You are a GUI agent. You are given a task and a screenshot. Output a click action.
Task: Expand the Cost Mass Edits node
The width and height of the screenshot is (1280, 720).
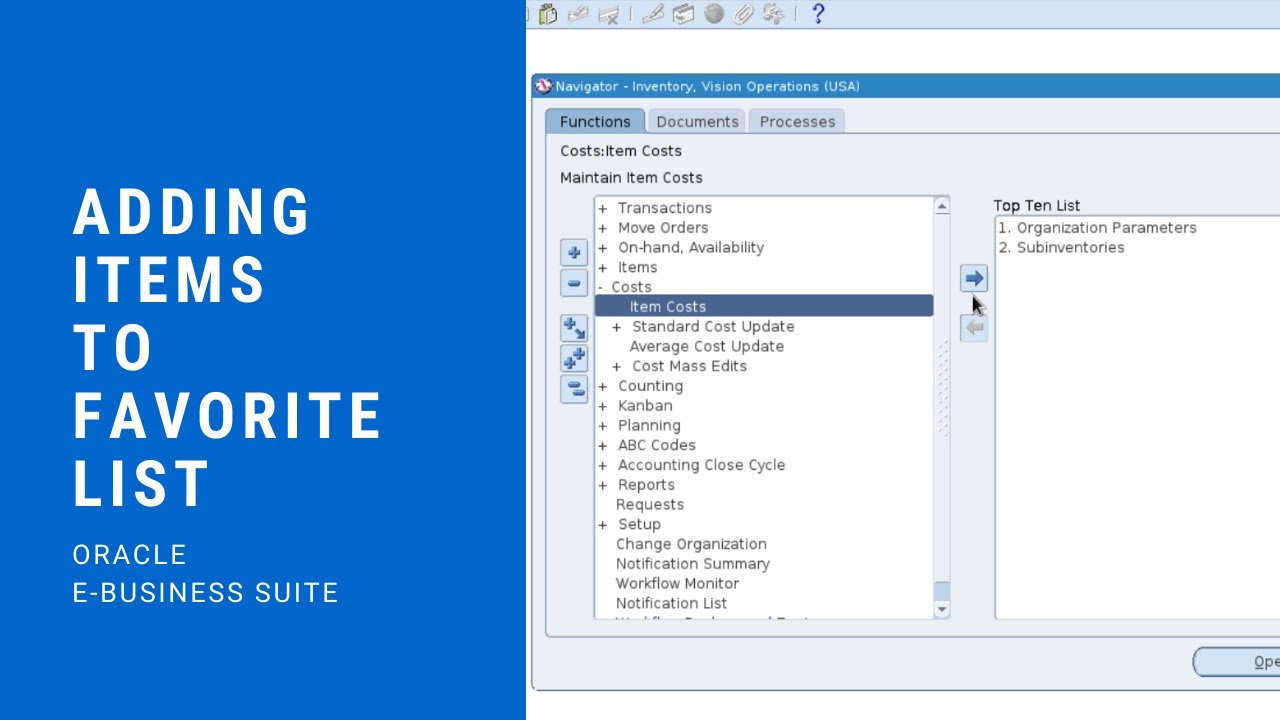(617, 367)
